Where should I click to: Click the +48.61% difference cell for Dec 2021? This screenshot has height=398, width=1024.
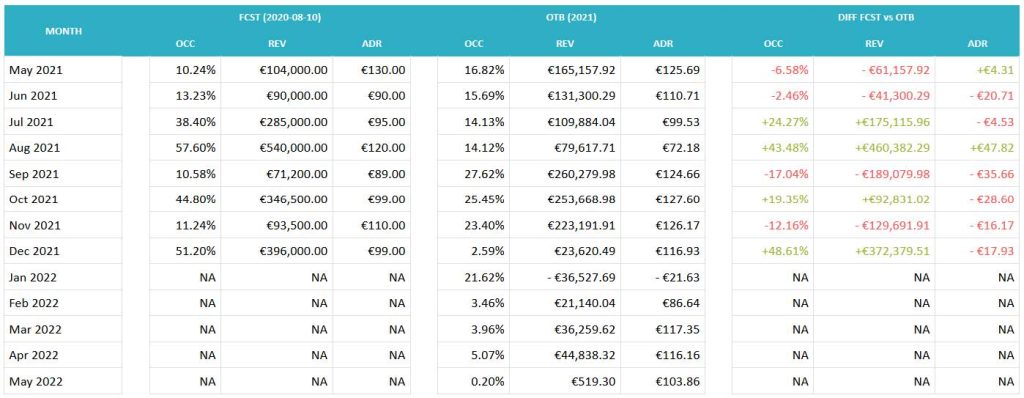(x=773, y=251)
